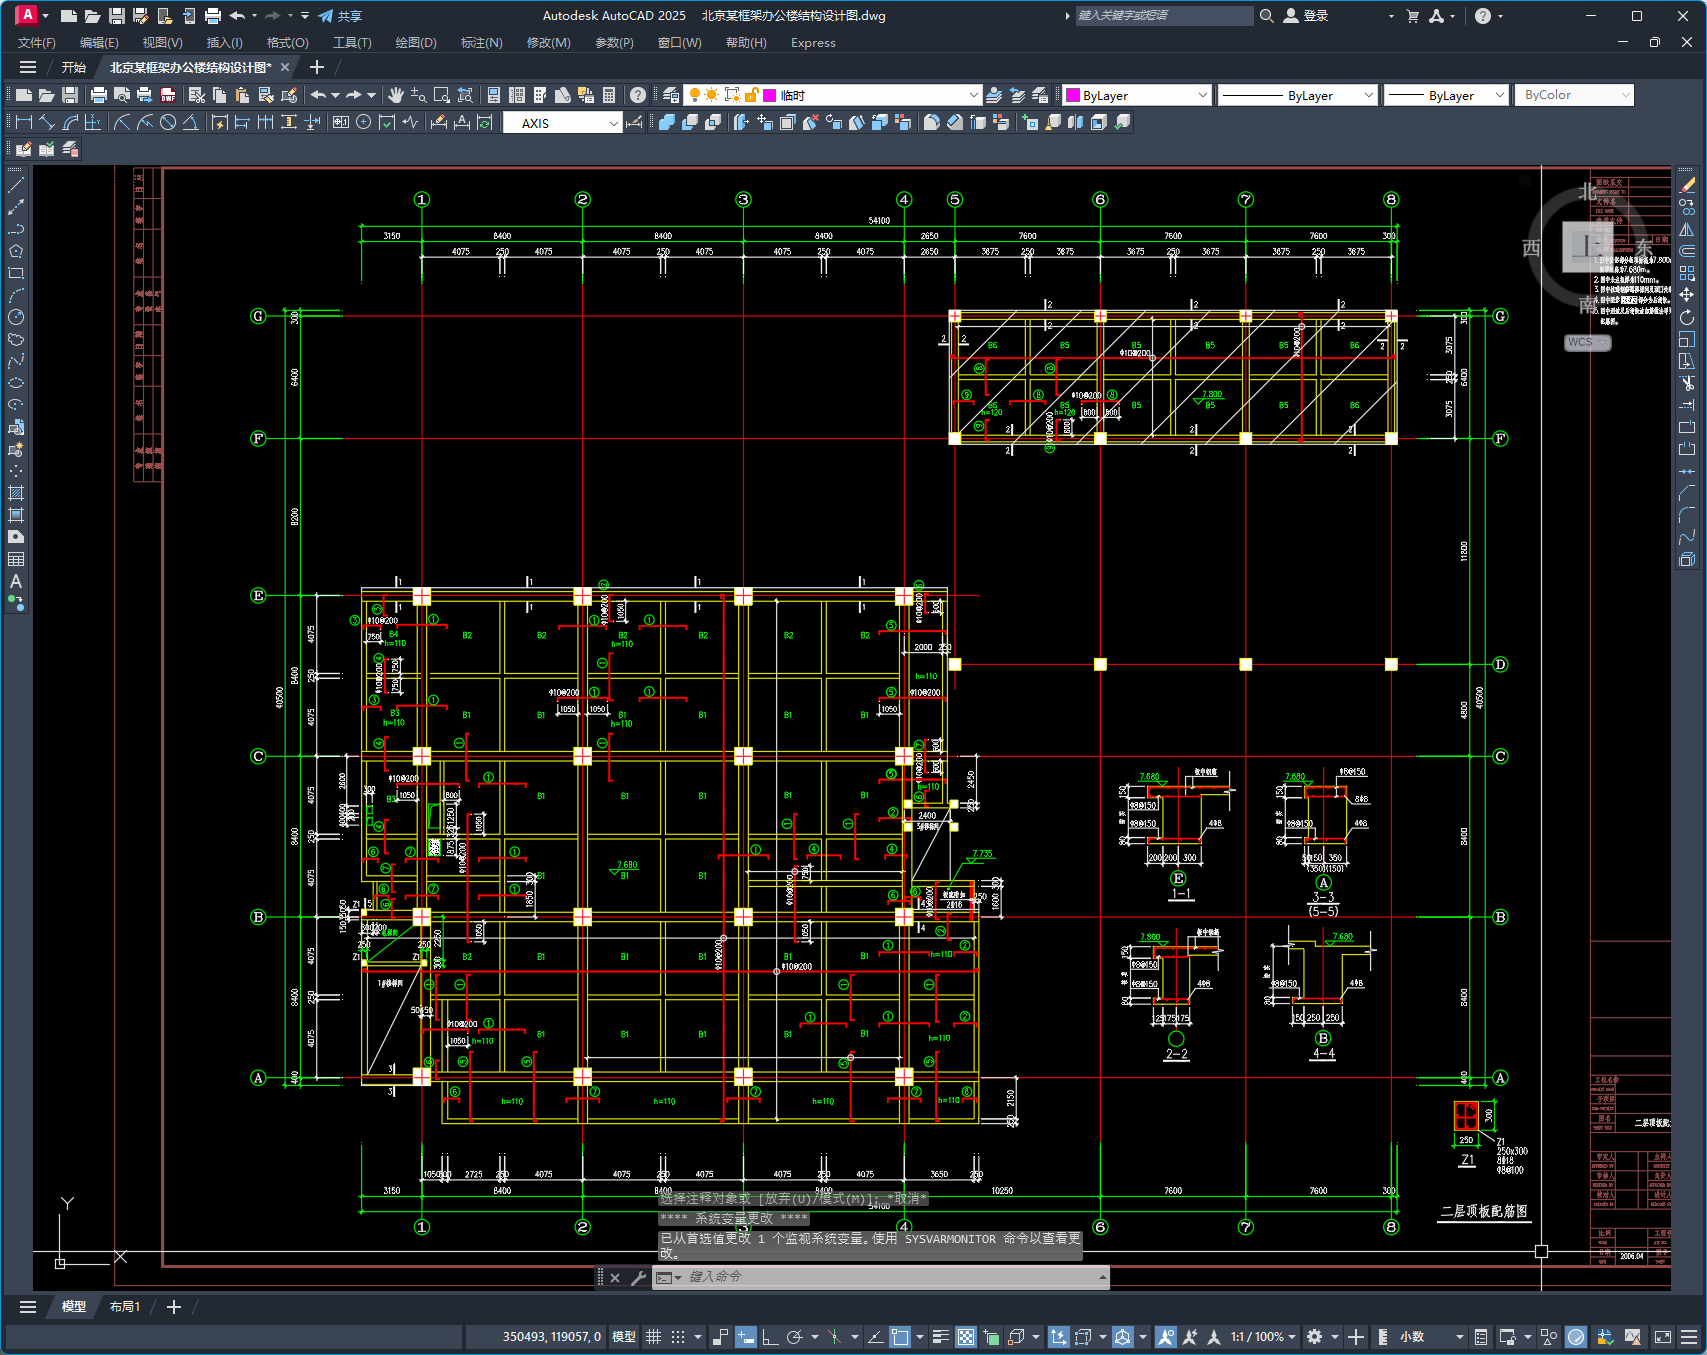Open the Layer Properties manager icon
The image size is (1707, 1355).
click(x=671, y=95)
